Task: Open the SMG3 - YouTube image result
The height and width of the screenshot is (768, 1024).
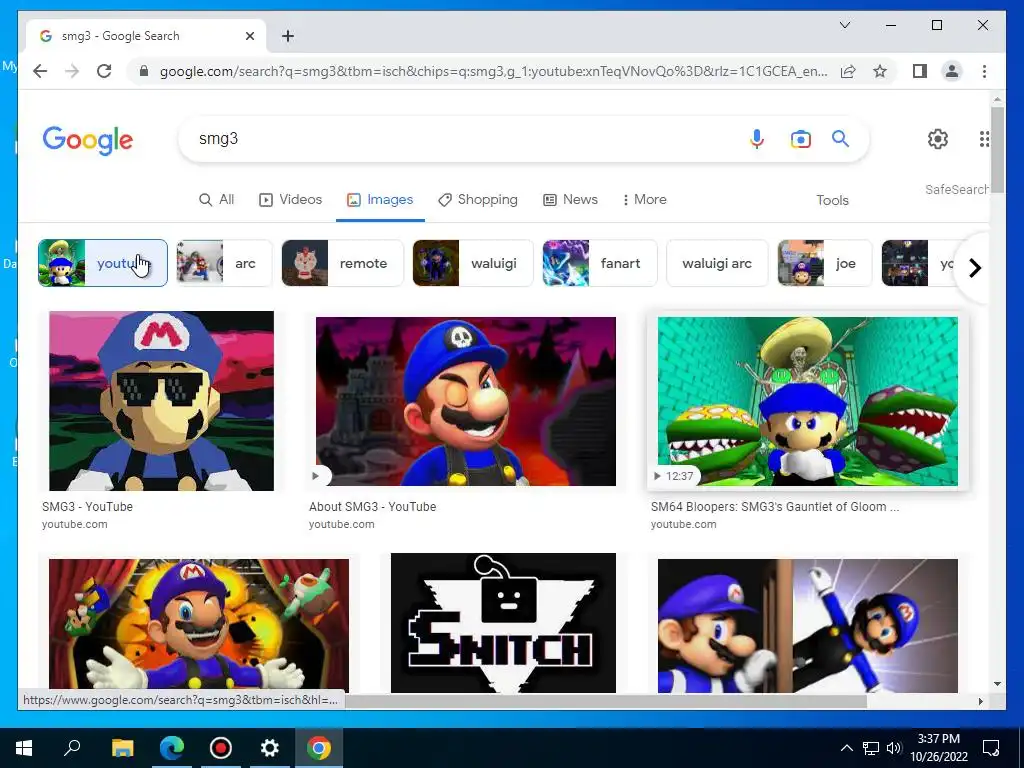Action: [161, 401]
